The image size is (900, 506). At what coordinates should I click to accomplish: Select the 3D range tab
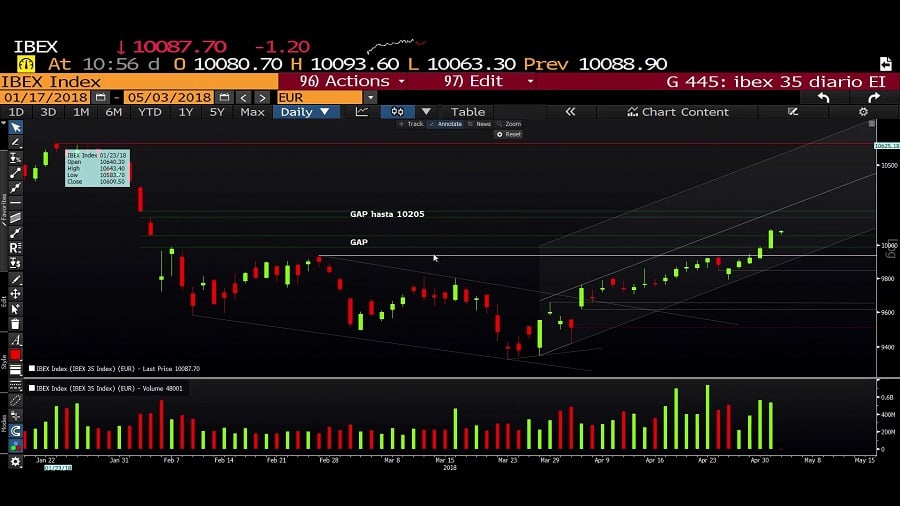pyautogui.click(x=48, y=112)
